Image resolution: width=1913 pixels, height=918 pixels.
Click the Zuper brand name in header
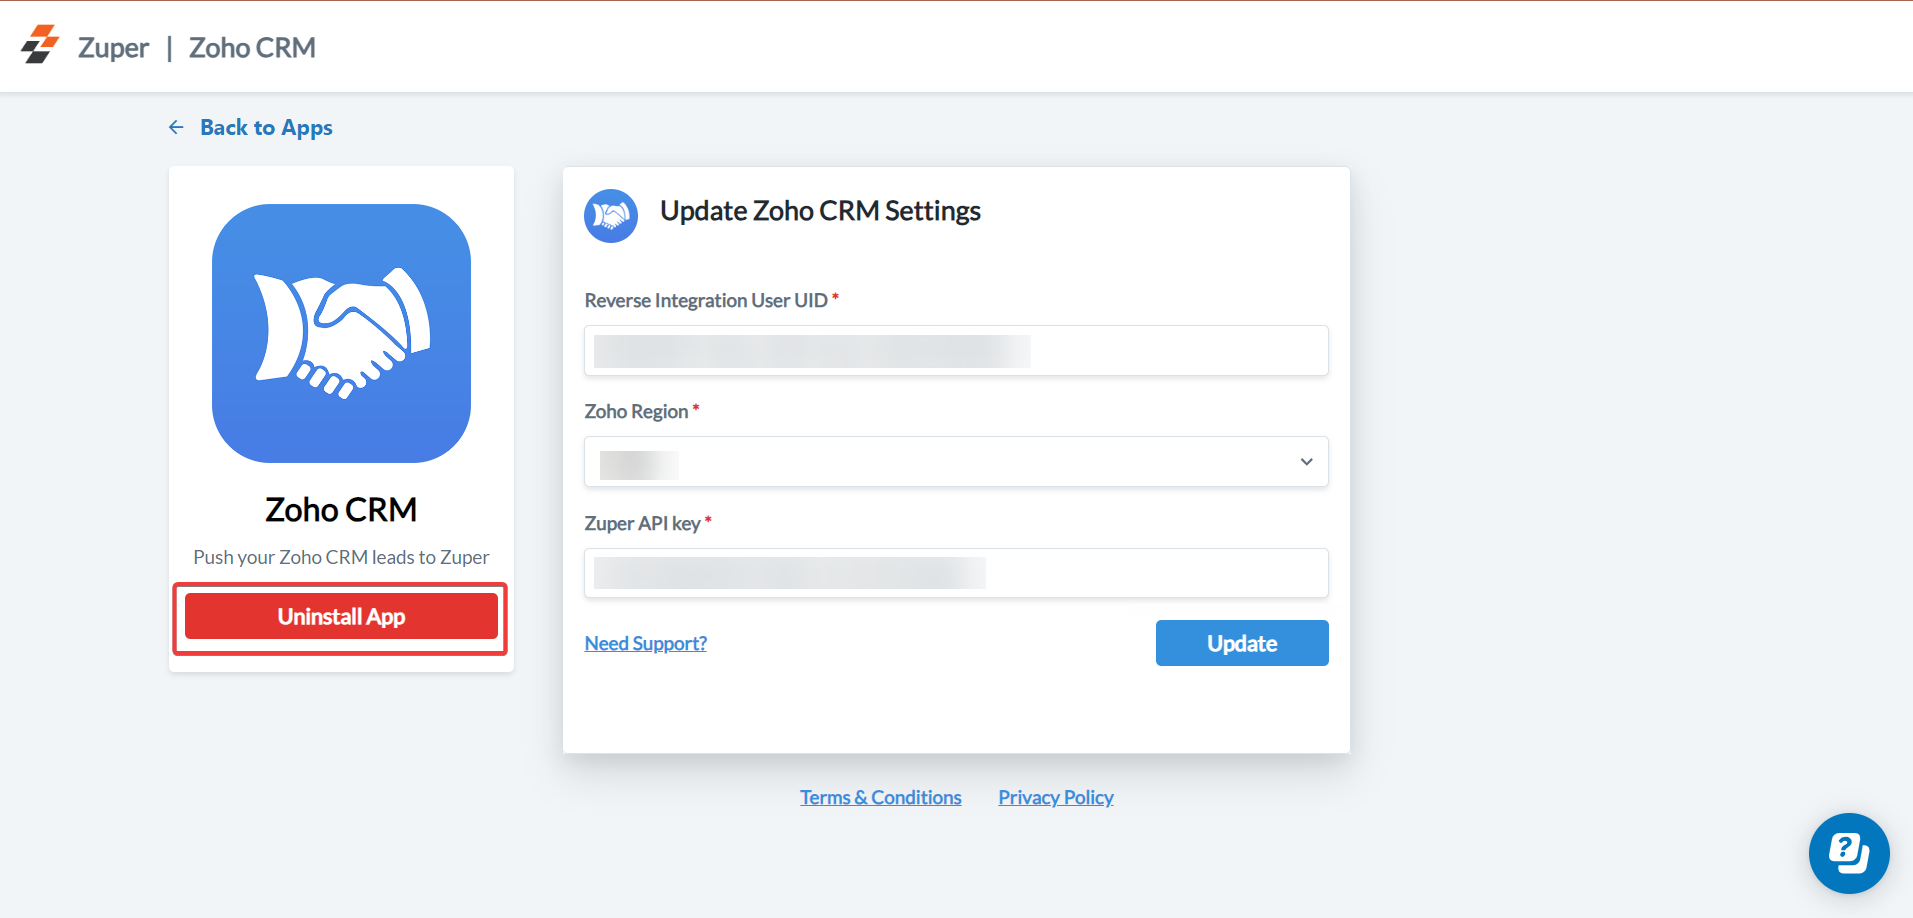[x=113, y=47]
